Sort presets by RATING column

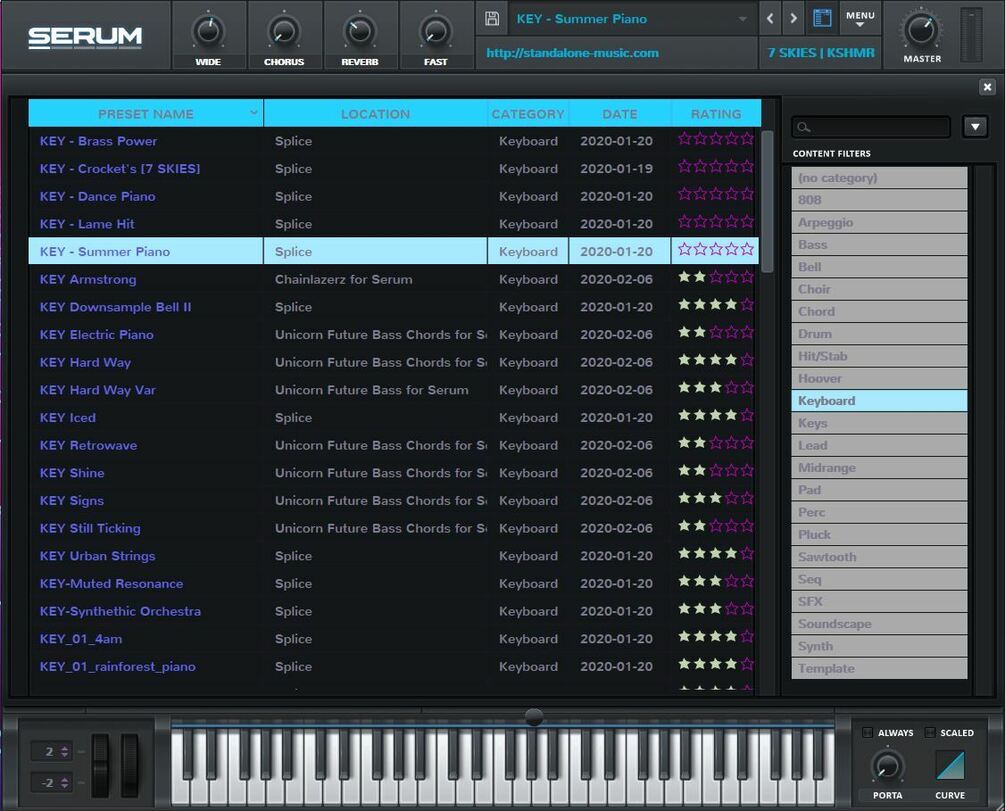(716, 113)
